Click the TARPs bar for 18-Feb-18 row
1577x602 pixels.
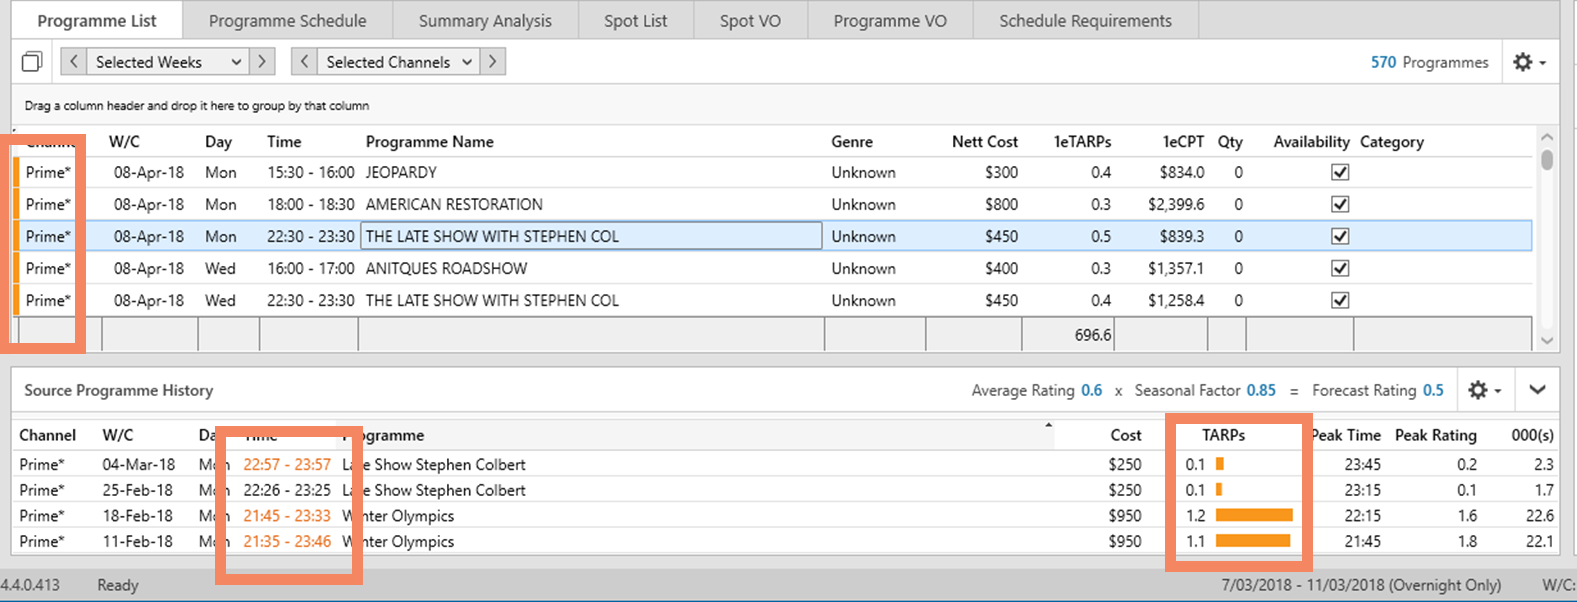(x=1254, y=516)
